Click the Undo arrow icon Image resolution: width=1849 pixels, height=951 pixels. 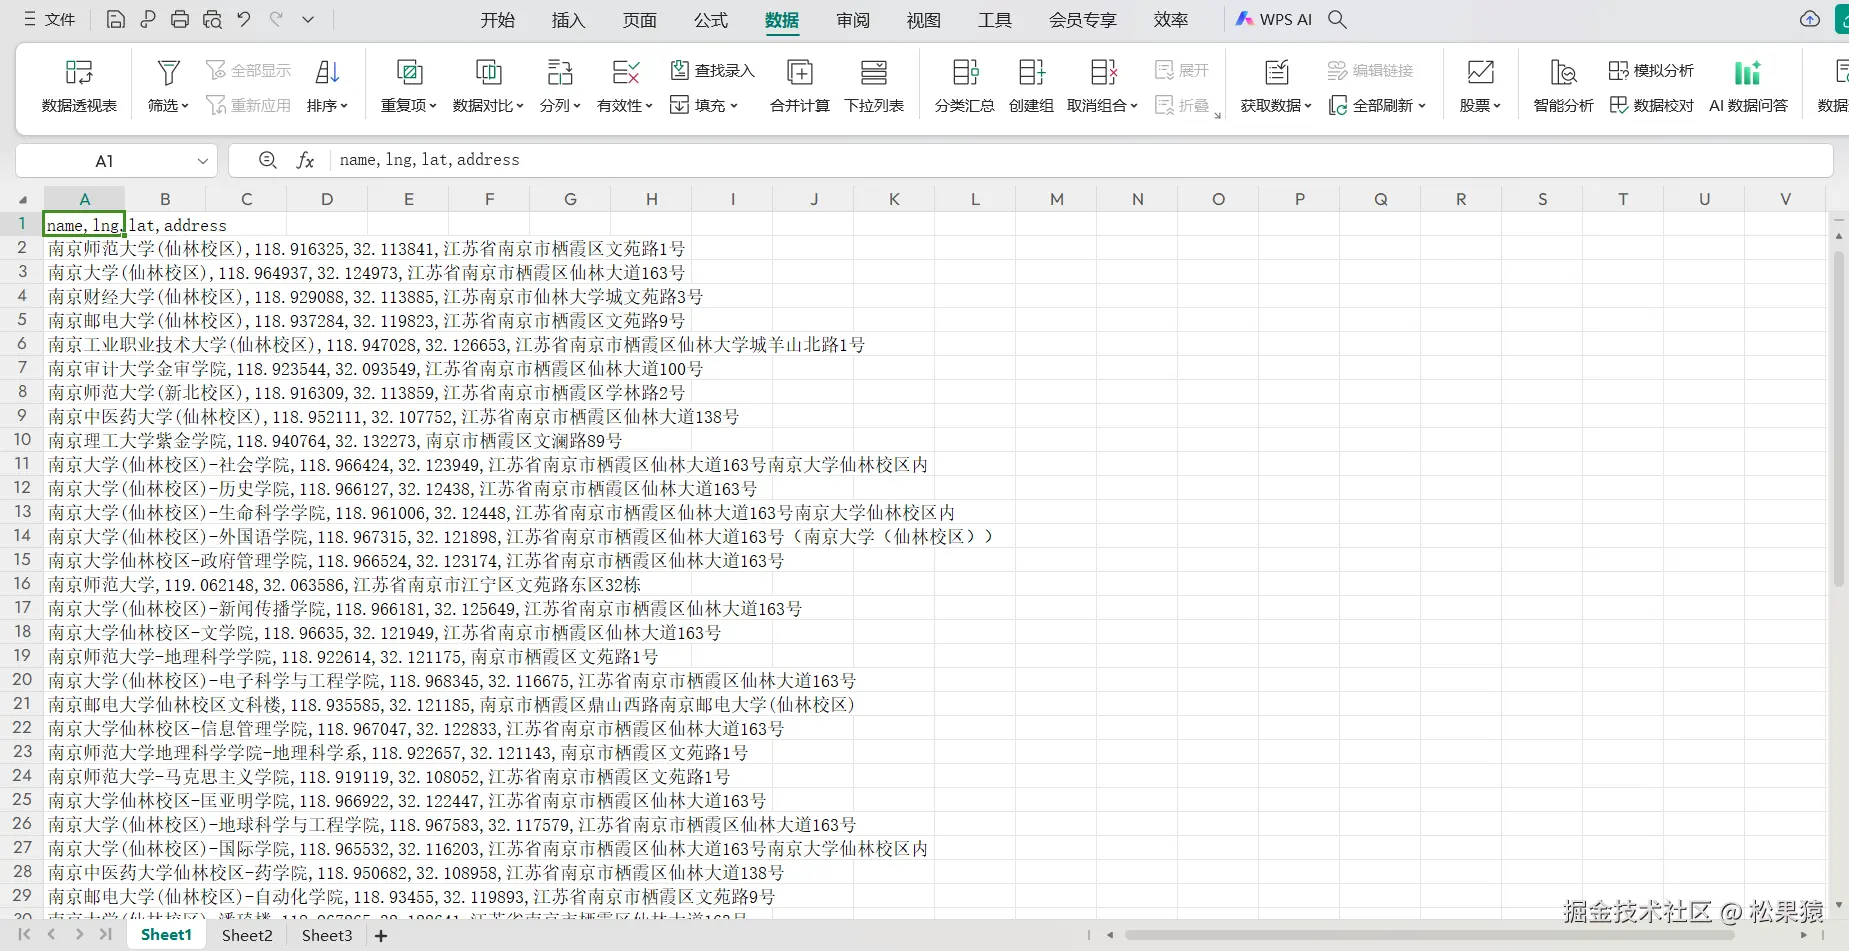coord(244,19)
